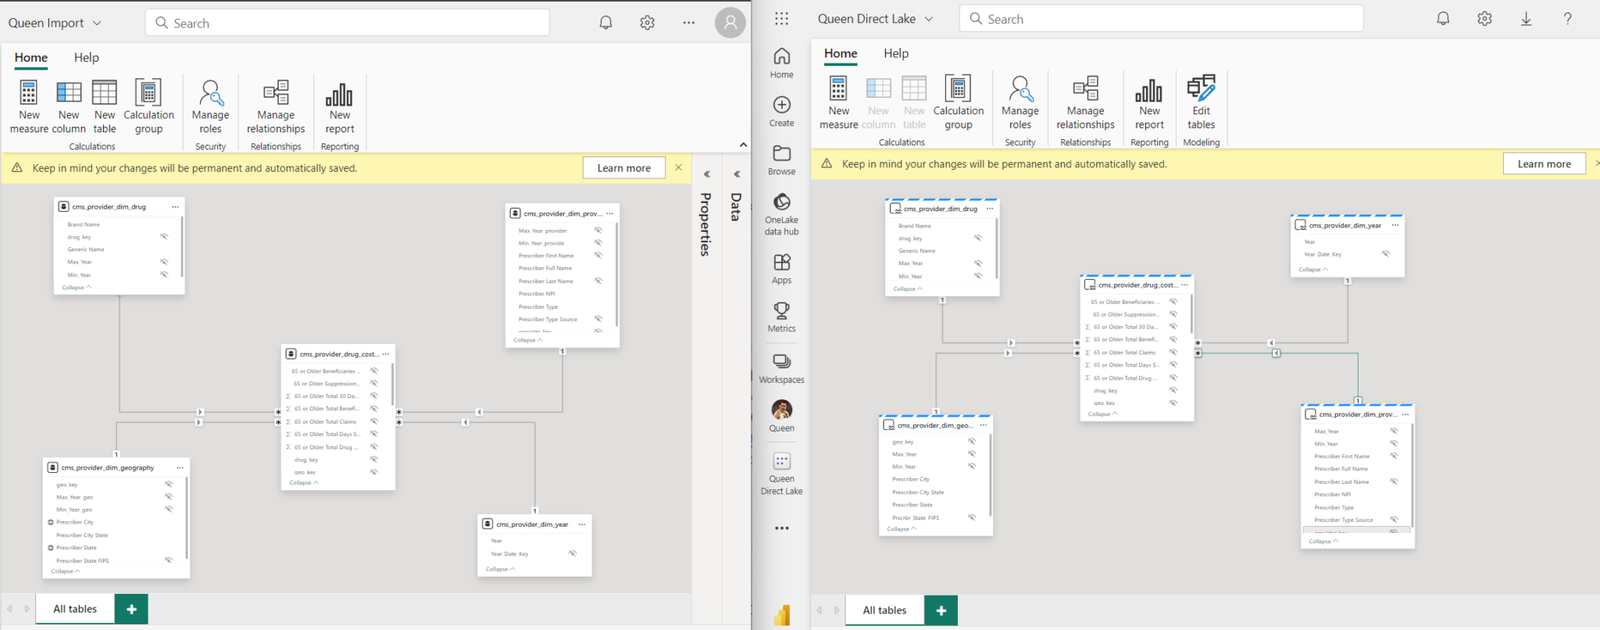Toggle visibility of drug_key in left cms_provider_dim_drug

click(164, 237)
